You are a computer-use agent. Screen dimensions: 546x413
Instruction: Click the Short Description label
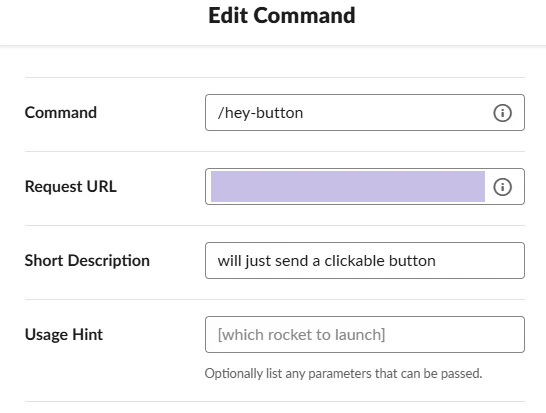tap(87, 260)
